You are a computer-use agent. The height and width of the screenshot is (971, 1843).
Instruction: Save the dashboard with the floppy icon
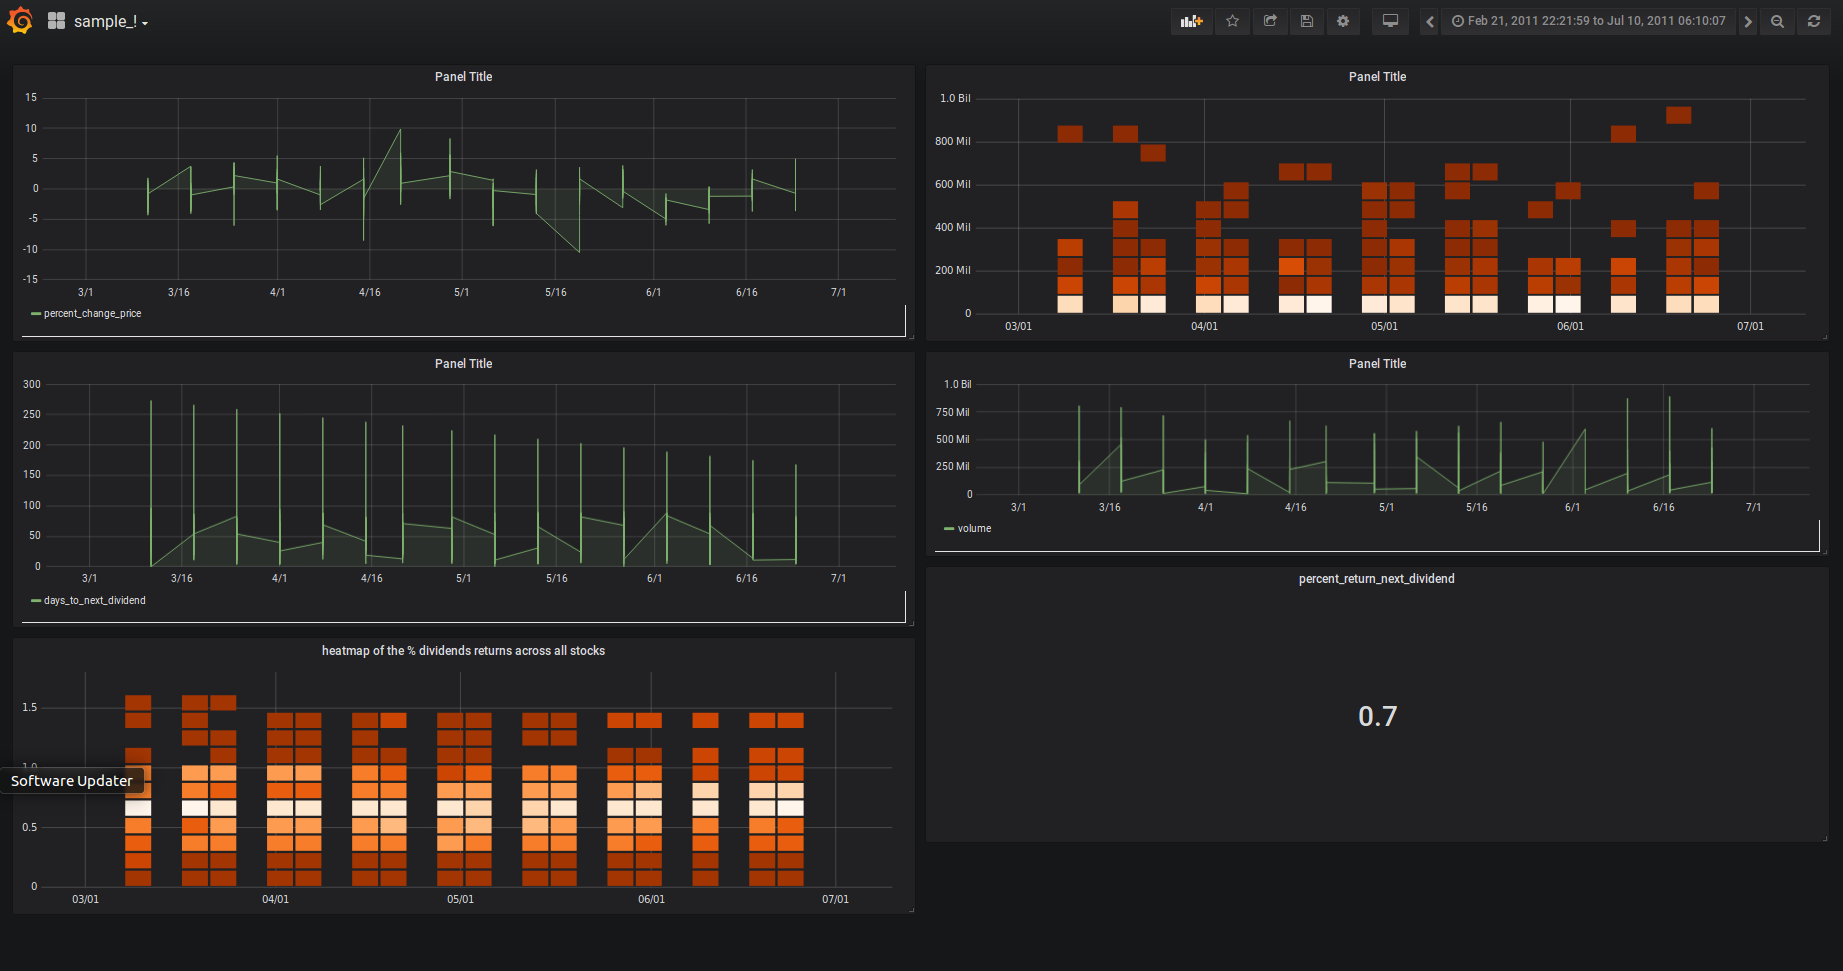click(1307, 21)
